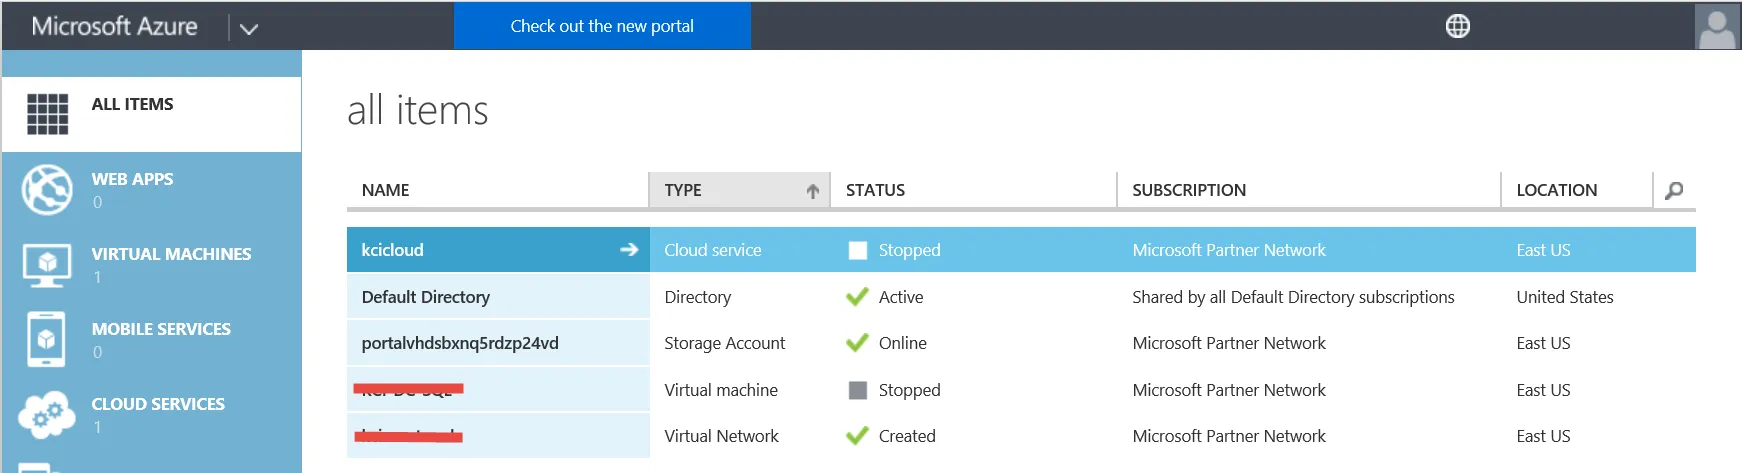
Task: Click the SUBSCRIPTION column header
Action: (x=1189, y=190)
